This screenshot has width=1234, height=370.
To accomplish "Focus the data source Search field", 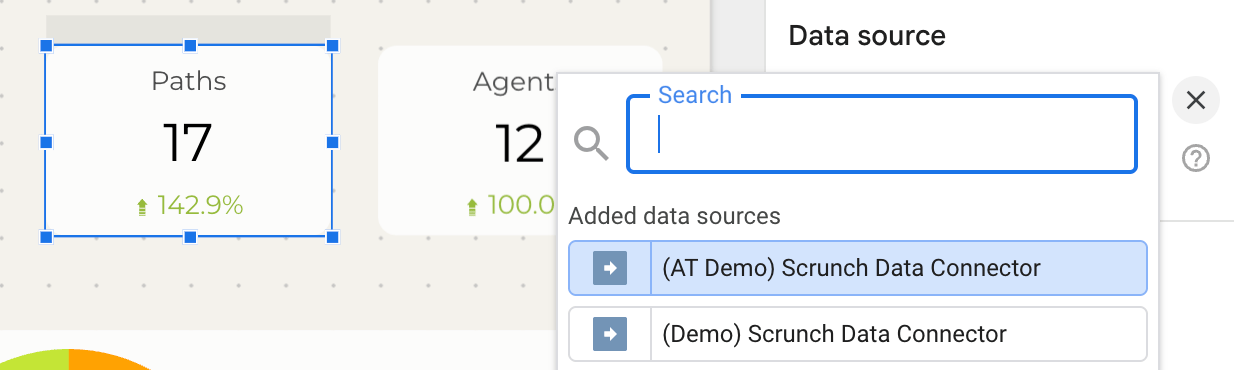I will tap(882, 134).
